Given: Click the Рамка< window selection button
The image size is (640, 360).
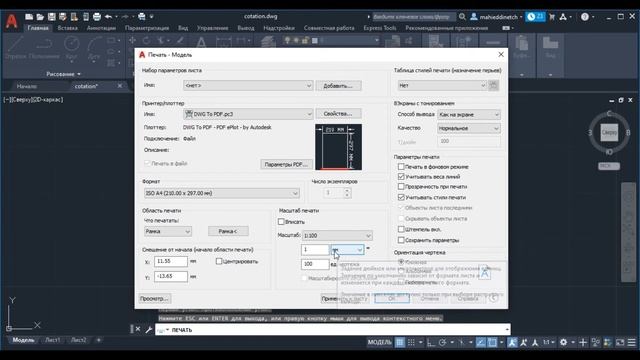Looking at the screenshot, I should pos(228,231).
